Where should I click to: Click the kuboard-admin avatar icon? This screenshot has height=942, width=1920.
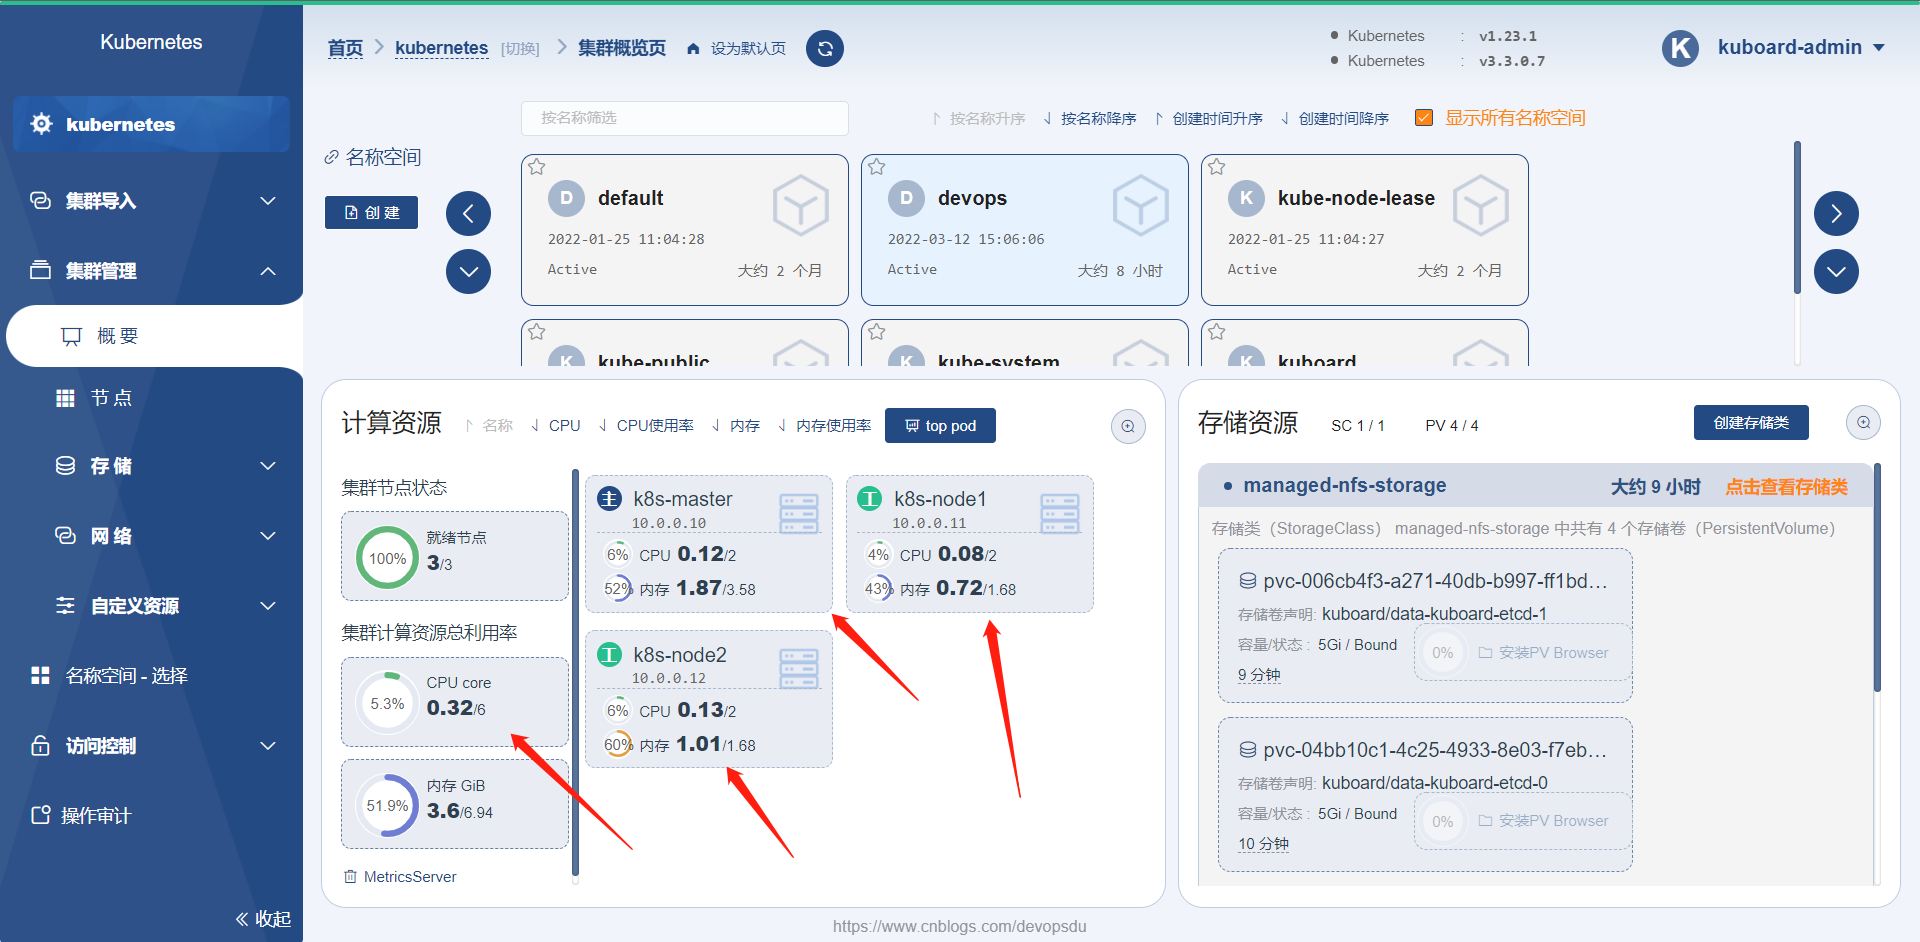(x=1680, y=48)
